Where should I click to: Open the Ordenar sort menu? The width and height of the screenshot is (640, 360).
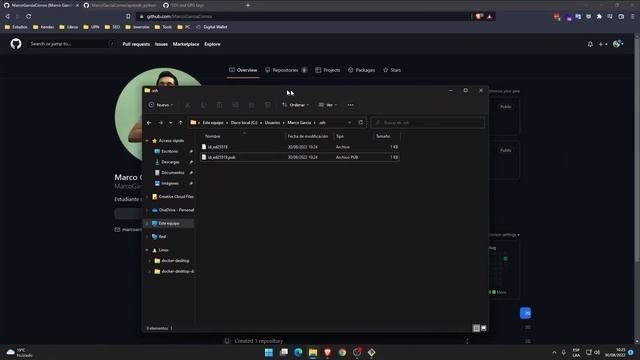[x=296, y=105]
